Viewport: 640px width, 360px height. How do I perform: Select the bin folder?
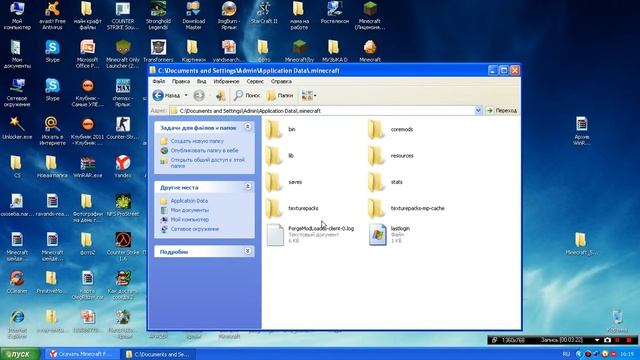[x=280, y=129]
